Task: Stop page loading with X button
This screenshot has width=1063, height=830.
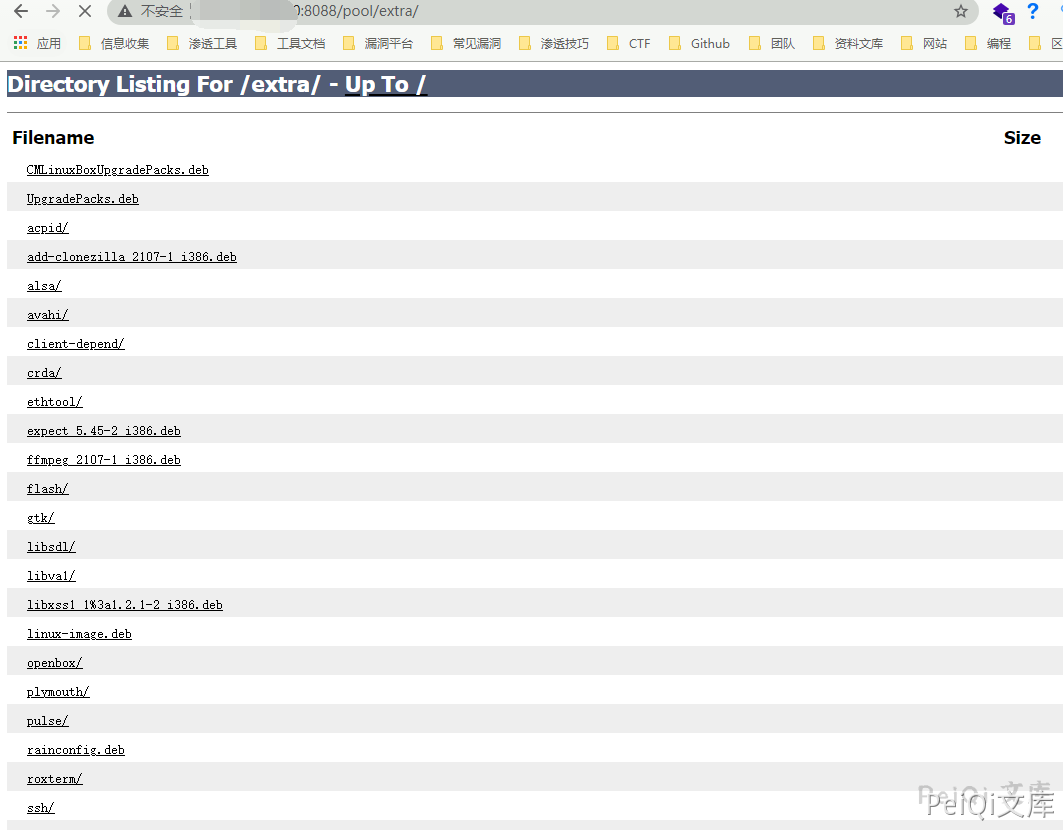Action: pyautogui.click(x=84, y=12)
